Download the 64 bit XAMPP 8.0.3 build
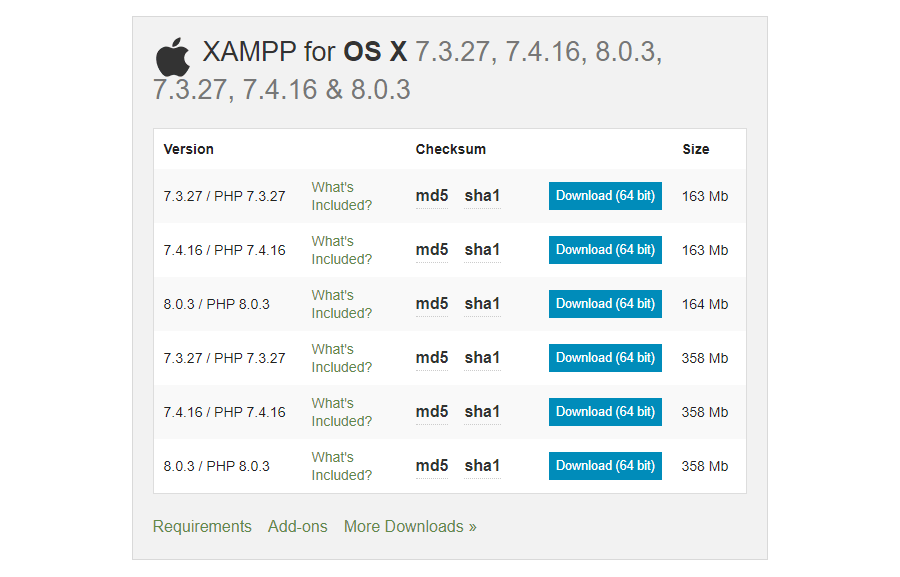The height and width of the screenshot is (577, 900). (604, 303)
